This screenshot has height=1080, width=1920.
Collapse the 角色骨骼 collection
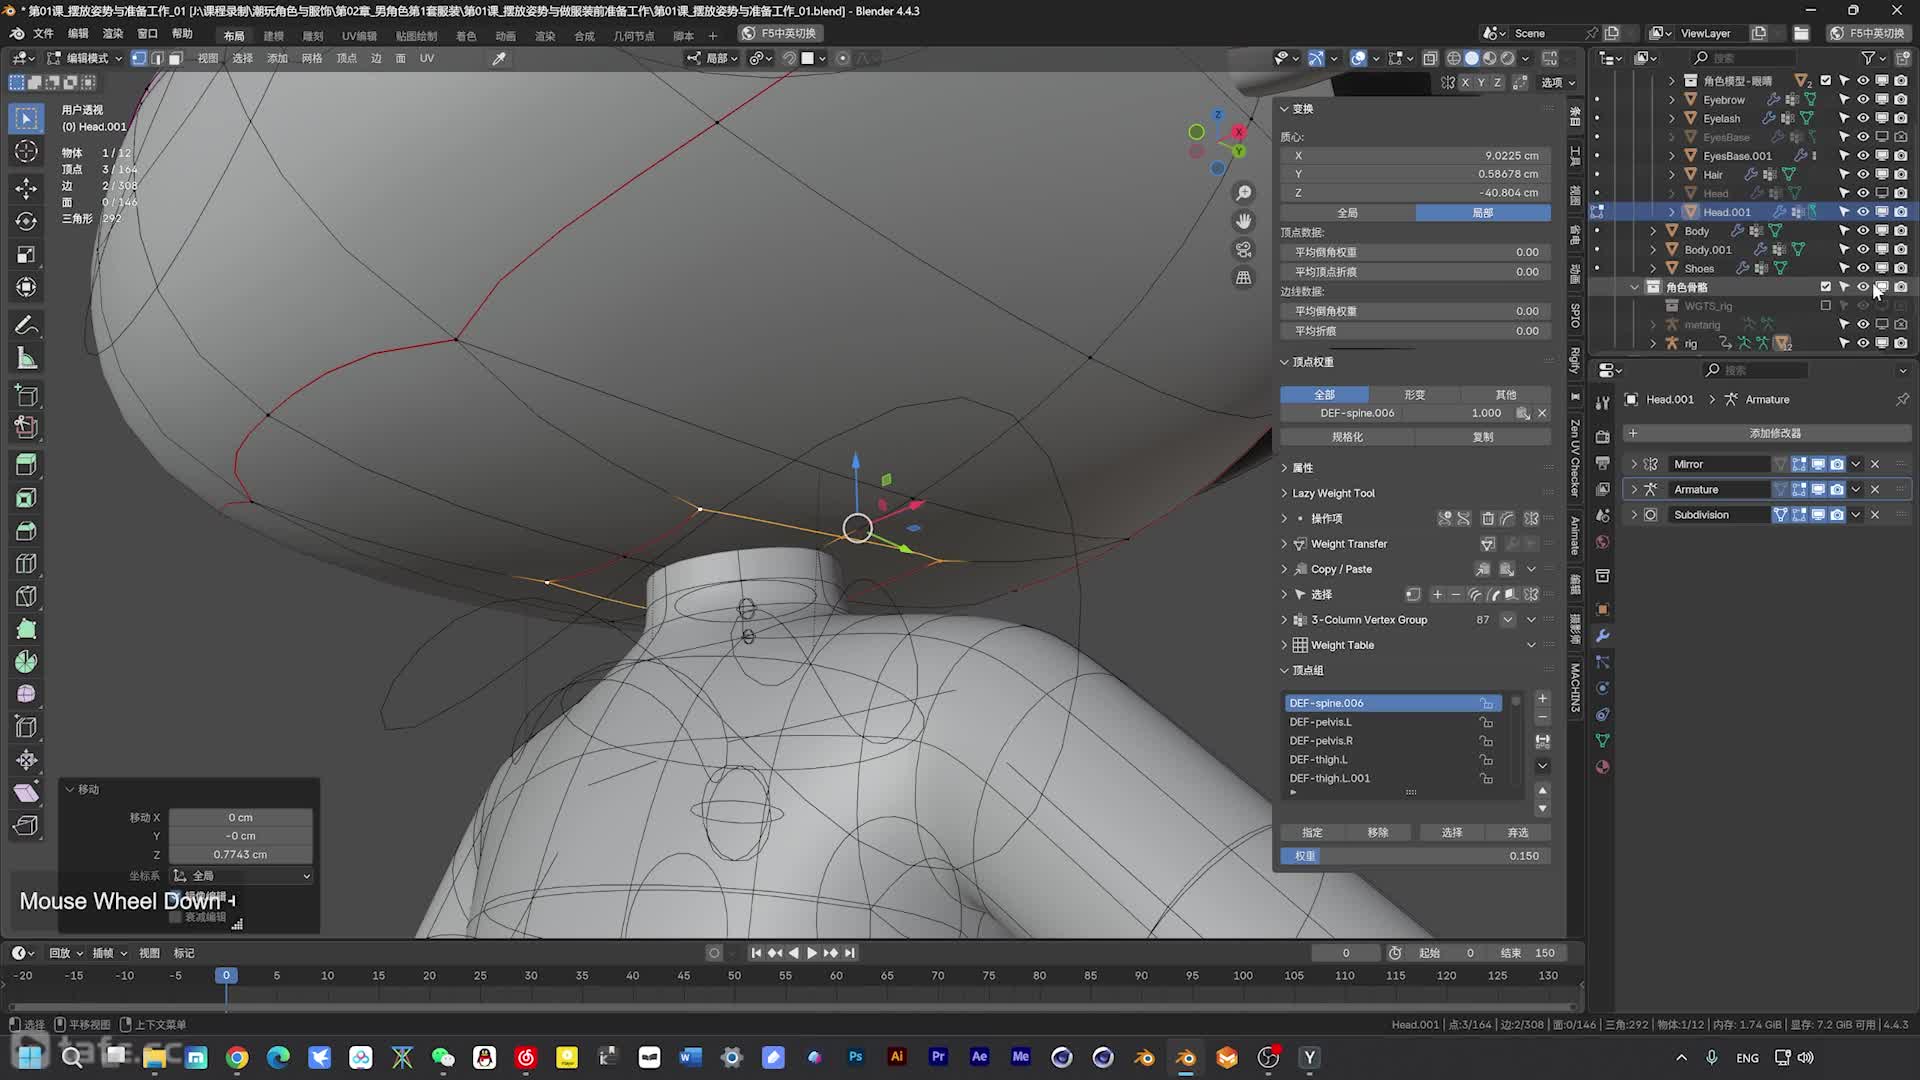(1634, 287)
